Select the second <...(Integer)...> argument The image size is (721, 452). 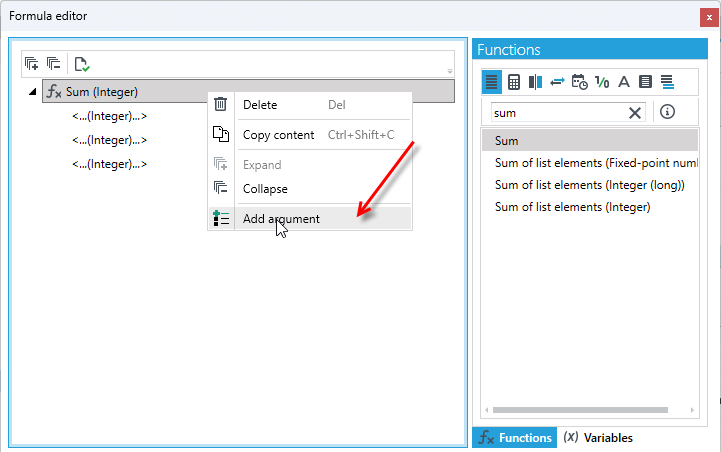(109, 140)
